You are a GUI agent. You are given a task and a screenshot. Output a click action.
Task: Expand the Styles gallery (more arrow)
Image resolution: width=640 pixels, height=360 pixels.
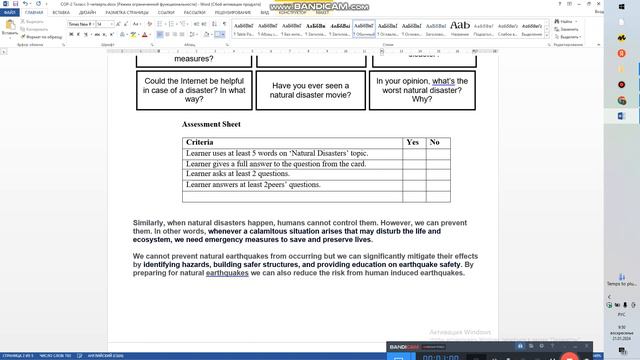pos(547,36)
